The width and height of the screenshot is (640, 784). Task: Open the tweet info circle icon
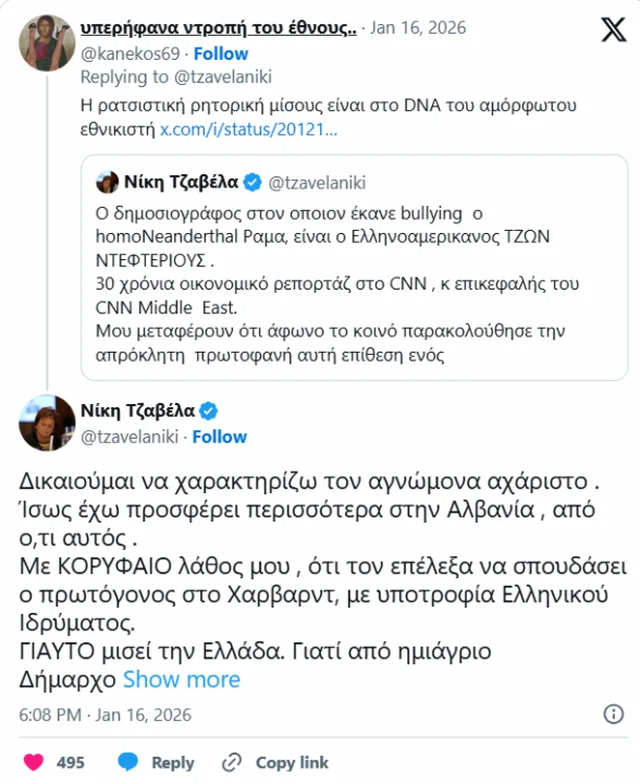pos(614,714)
